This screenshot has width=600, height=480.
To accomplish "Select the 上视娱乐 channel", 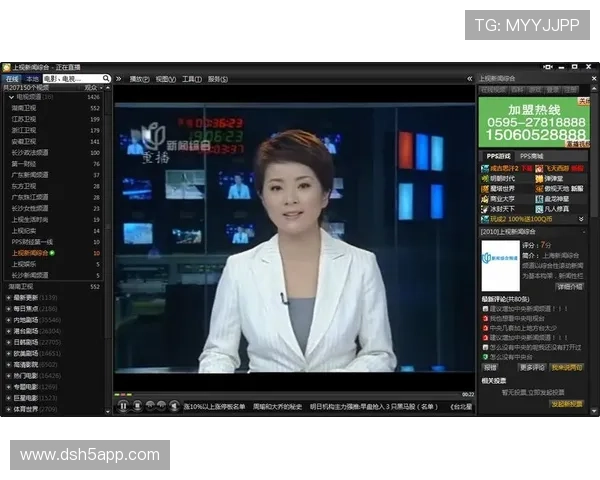I will [x=54, y=264].
